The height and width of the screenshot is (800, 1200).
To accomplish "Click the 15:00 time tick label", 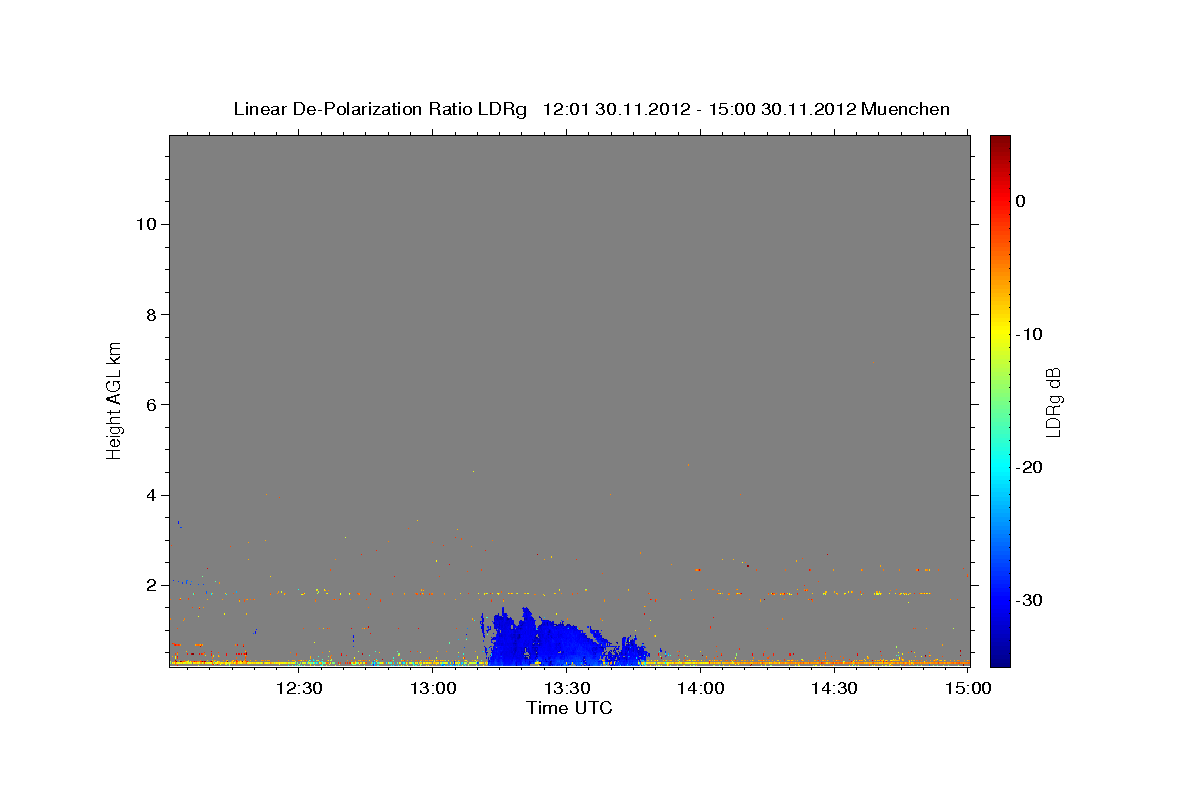I will pos(969,688).
